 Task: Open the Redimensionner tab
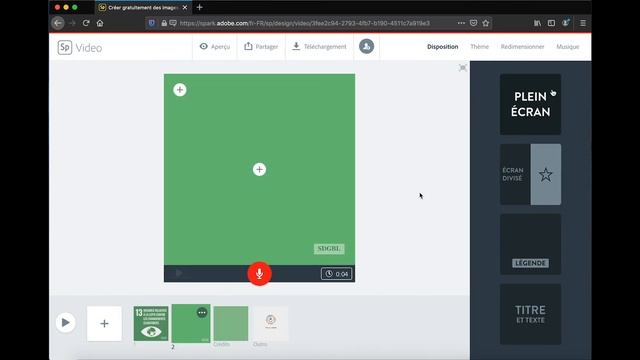click(522, 47)
